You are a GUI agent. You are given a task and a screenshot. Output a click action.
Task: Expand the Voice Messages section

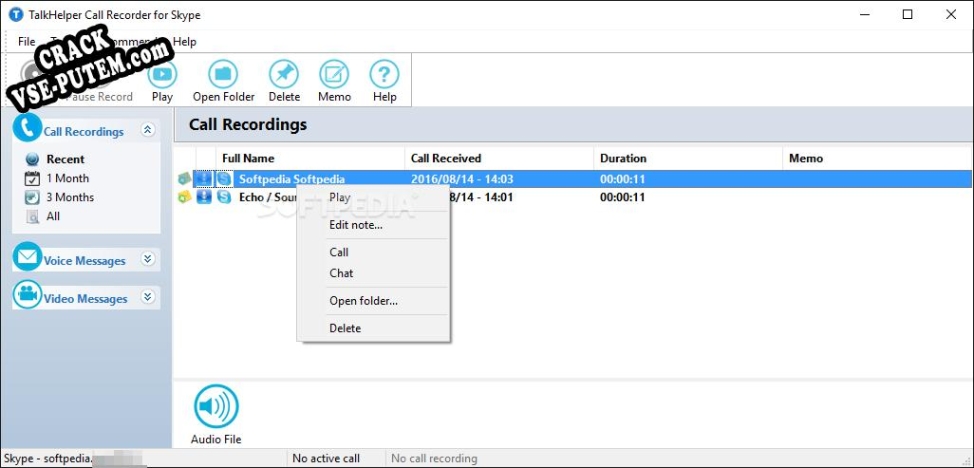tap(148, 259)
